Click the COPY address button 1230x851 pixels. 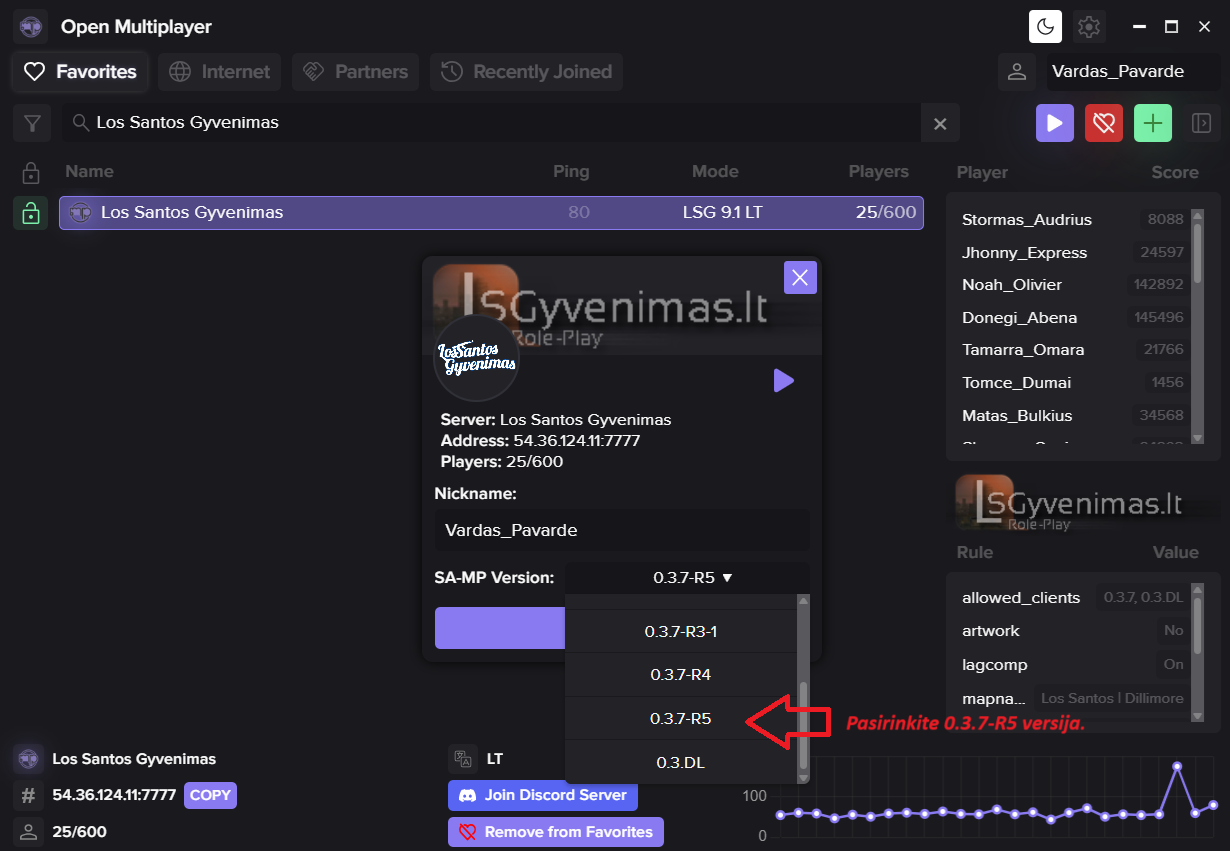(x=210, y=795)
